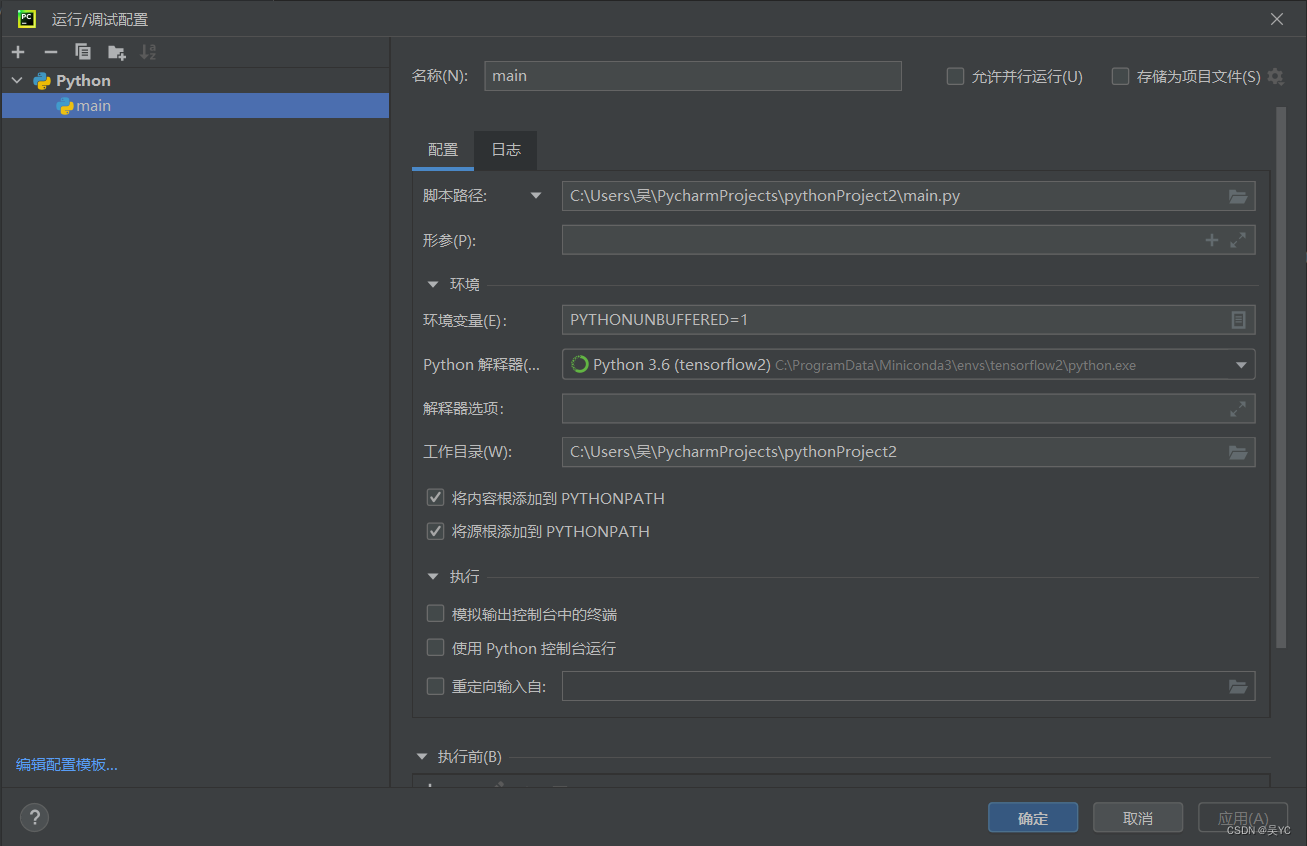Open help with question mark button
Screen dimensions: 1307x846
[34, 817]
